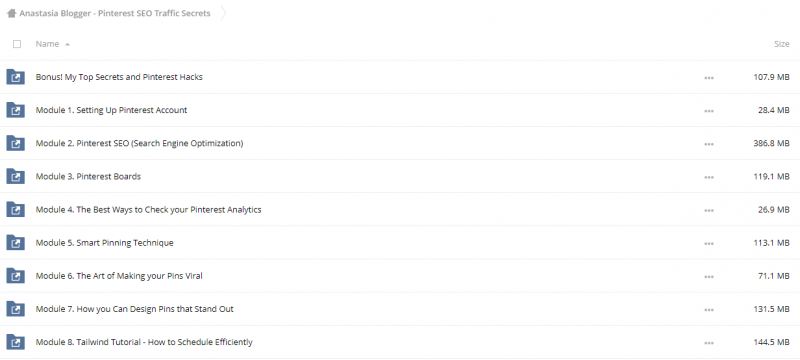Click folder icon for Module 8 Tailwind Tutorial
Screen dimensions: 800x360
(x=15, y=342)
